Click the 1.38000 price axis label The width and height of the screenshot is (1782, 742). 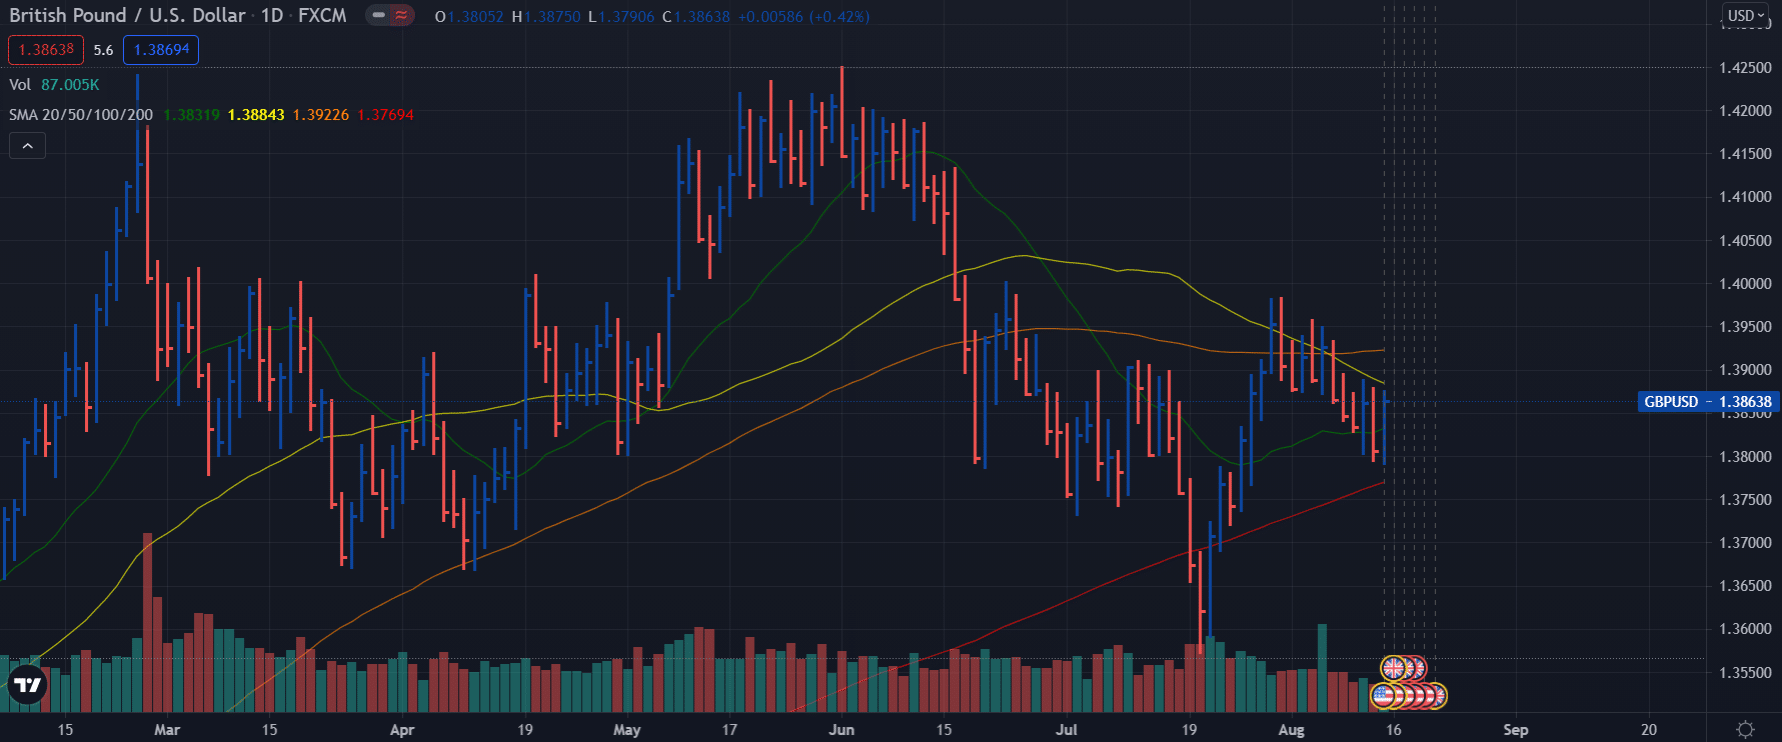(1745, 457)
